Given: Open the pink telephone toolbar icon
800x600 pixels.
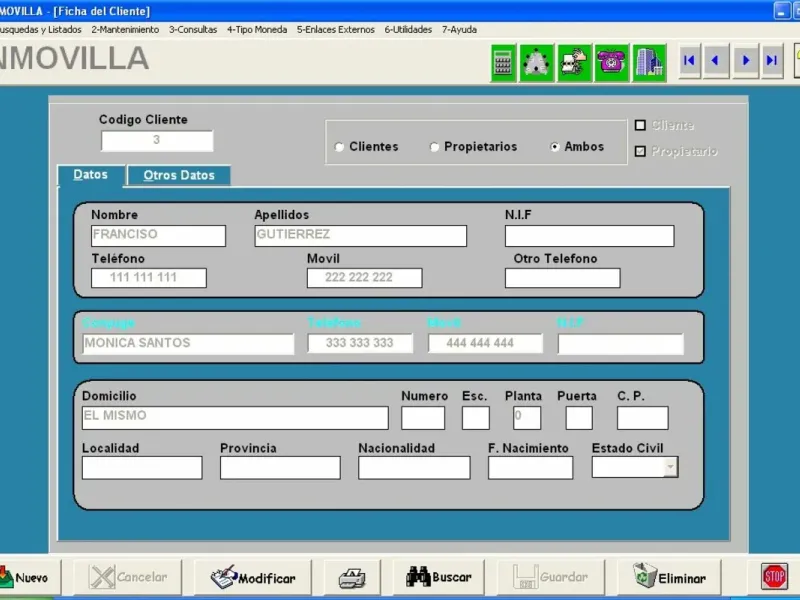Looking at the screenshot, I should 611,63.
